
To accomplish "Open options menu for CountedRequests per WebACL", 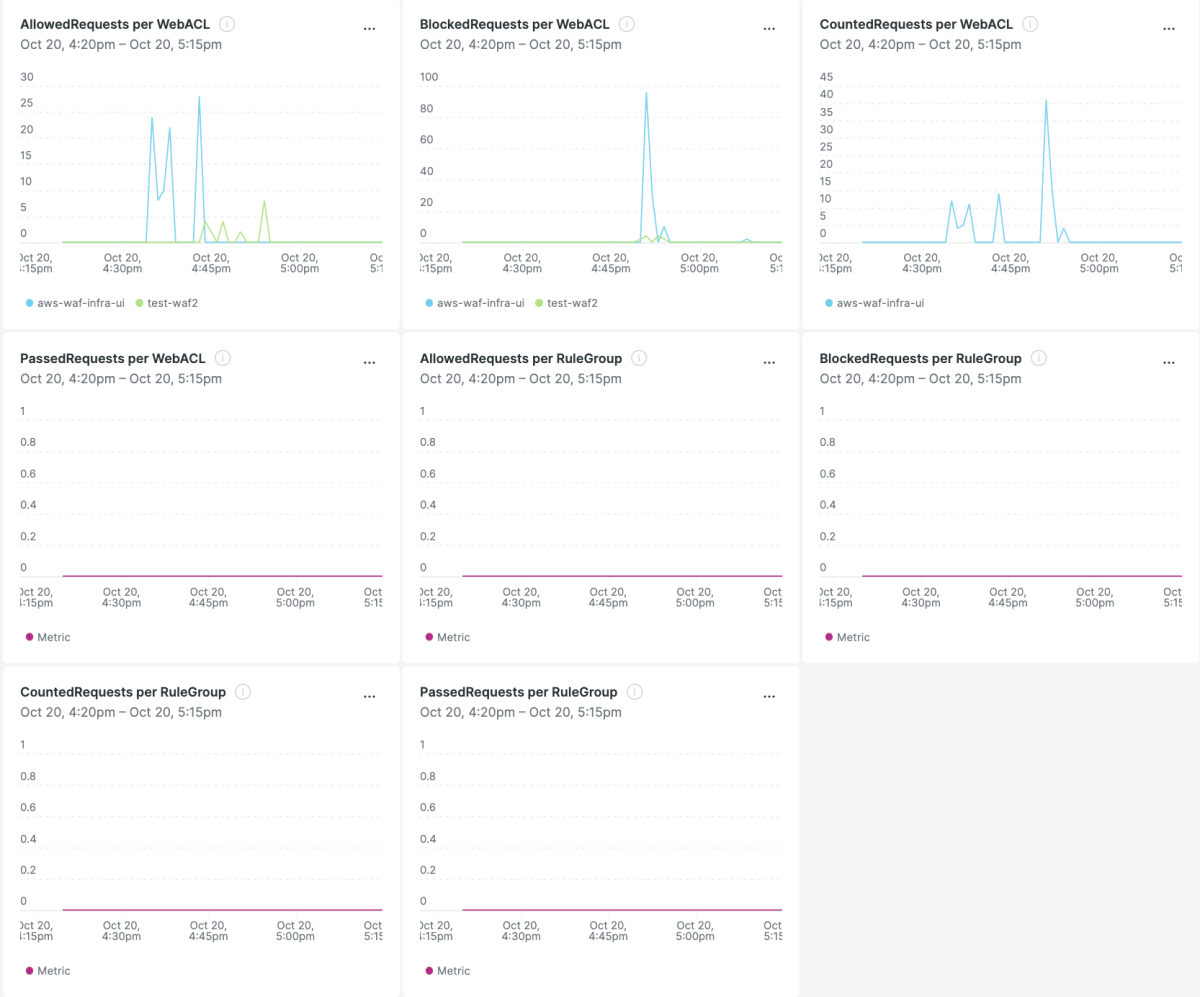I will click(1168, 29).
